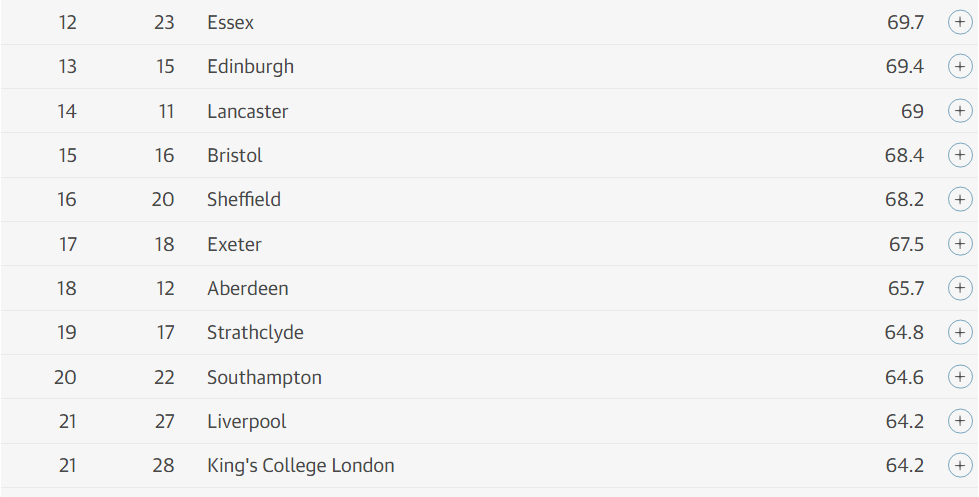Open the Liverpool row plus icon
Screen dimensions: 979x497
point(960,421)
